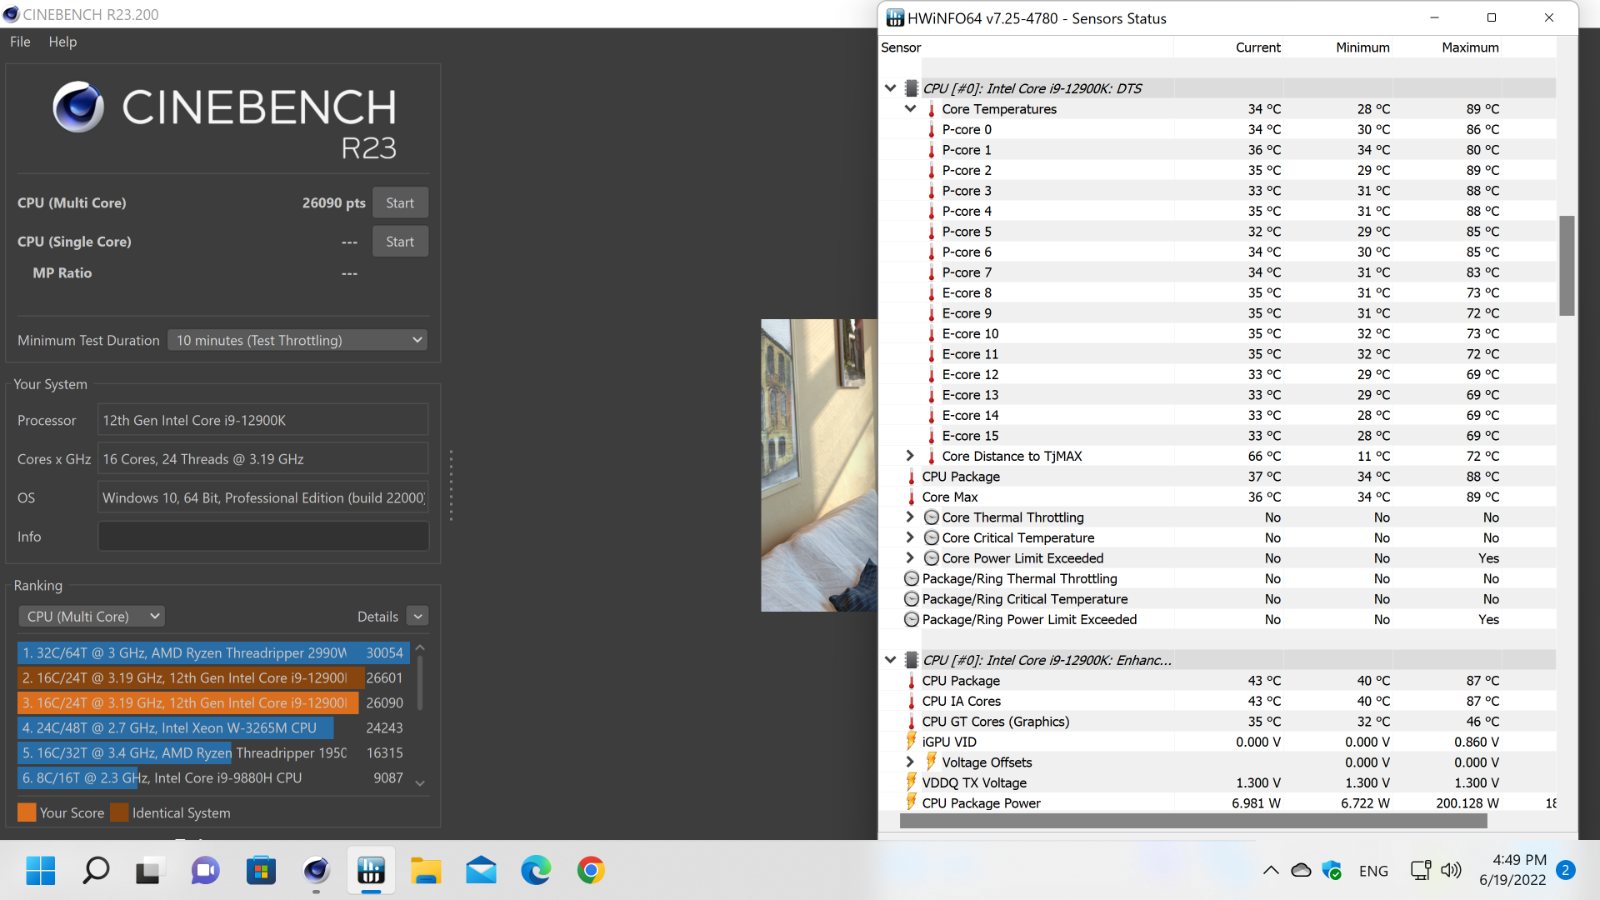Open network and volume quick settings
The height and width of the screenshot is (900, 1600).
click(1436, 870)
